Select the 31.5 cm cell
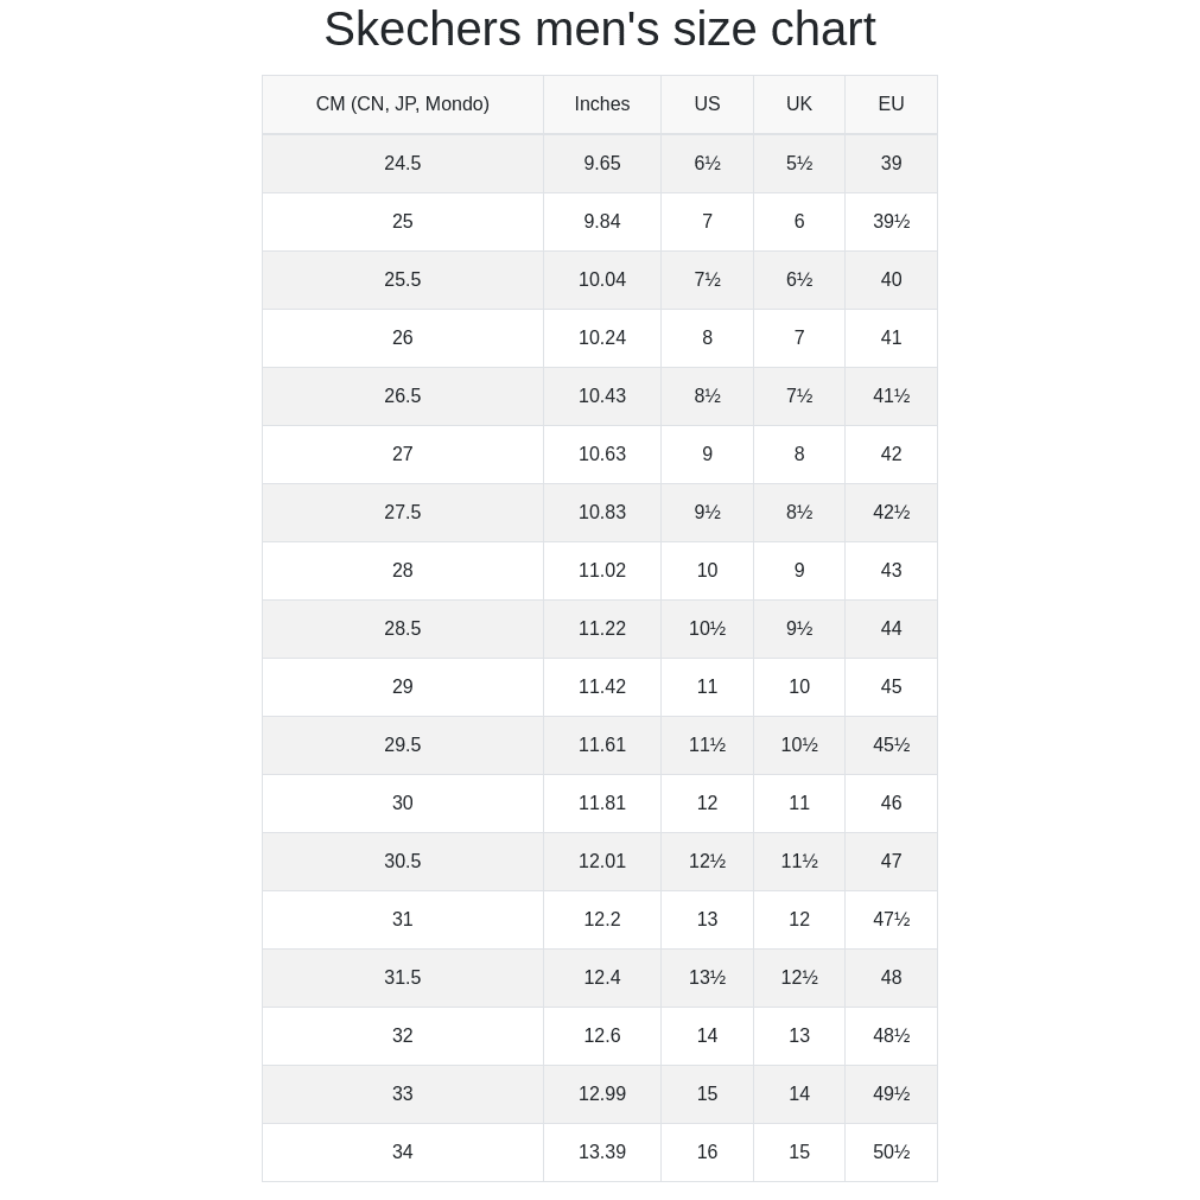Screen dimensions: 1200x1200 tap(402, 977)
